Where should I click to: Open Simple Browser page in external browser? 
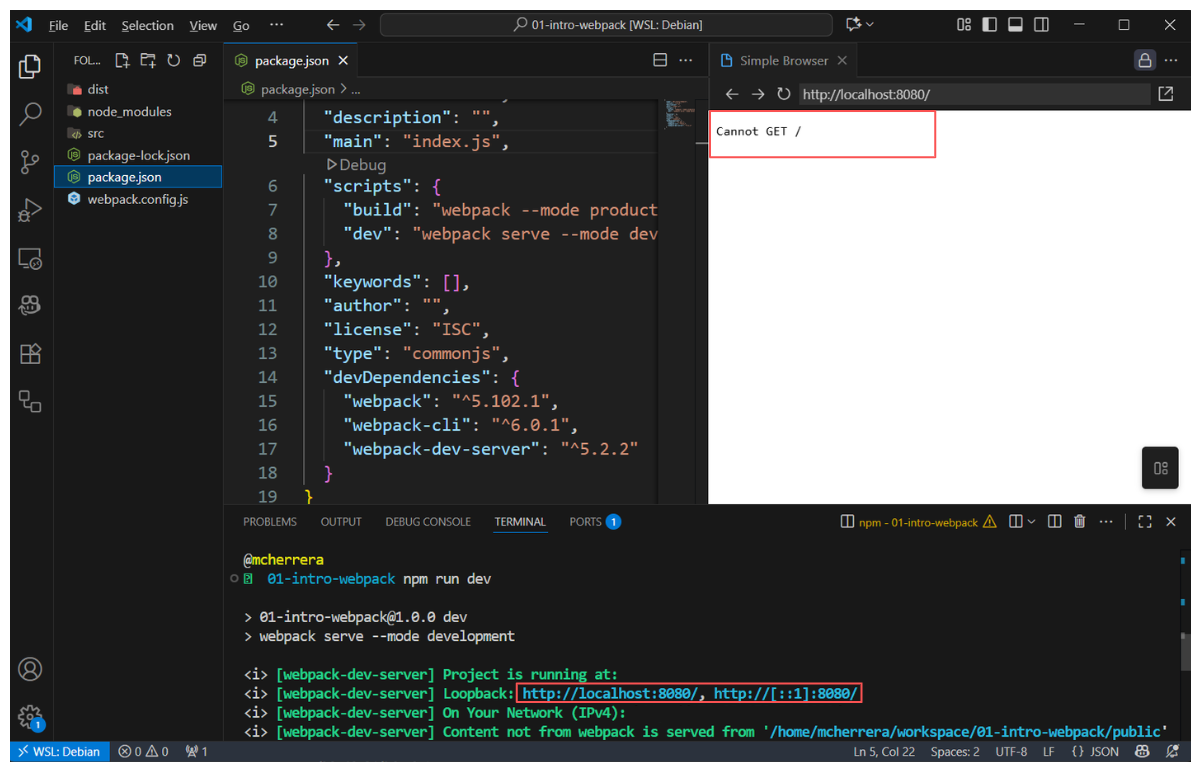[x=1166, y=94]
